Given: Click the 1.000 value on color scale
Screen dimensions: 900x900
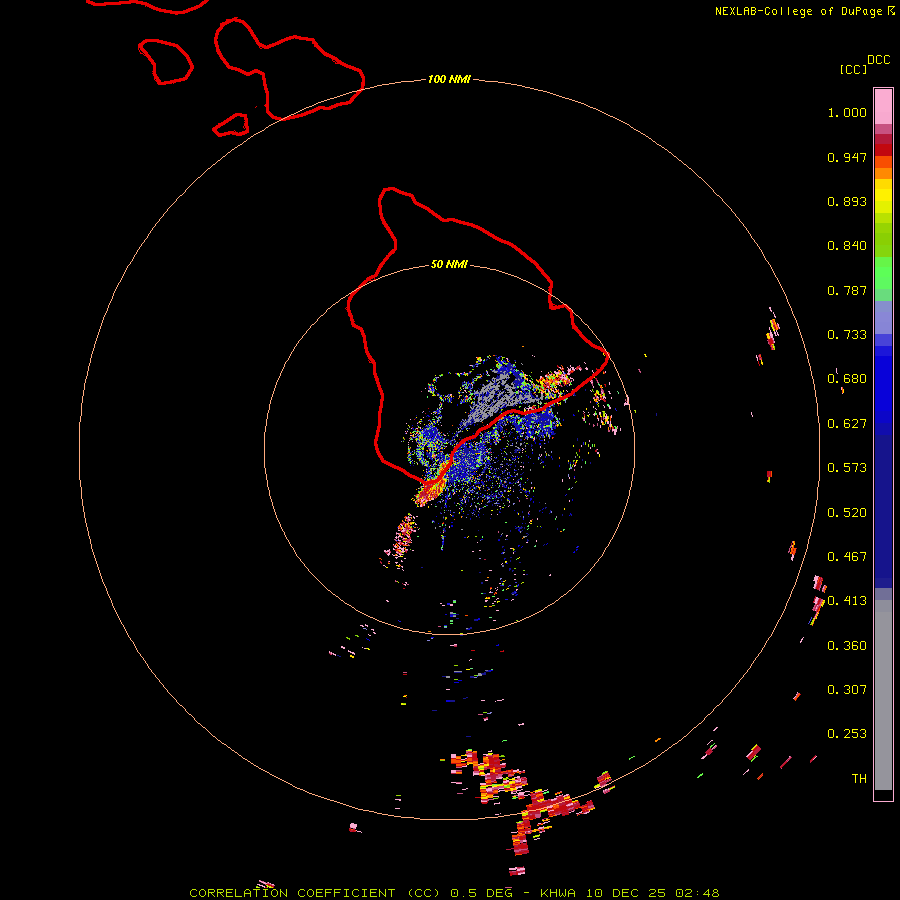Looking at the screenshot, I should [847, 112].
